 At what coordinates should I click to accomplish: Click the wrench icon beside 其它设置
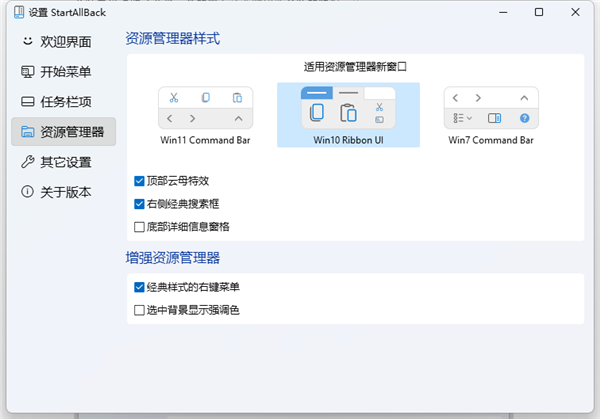click(x=28, y=162)
